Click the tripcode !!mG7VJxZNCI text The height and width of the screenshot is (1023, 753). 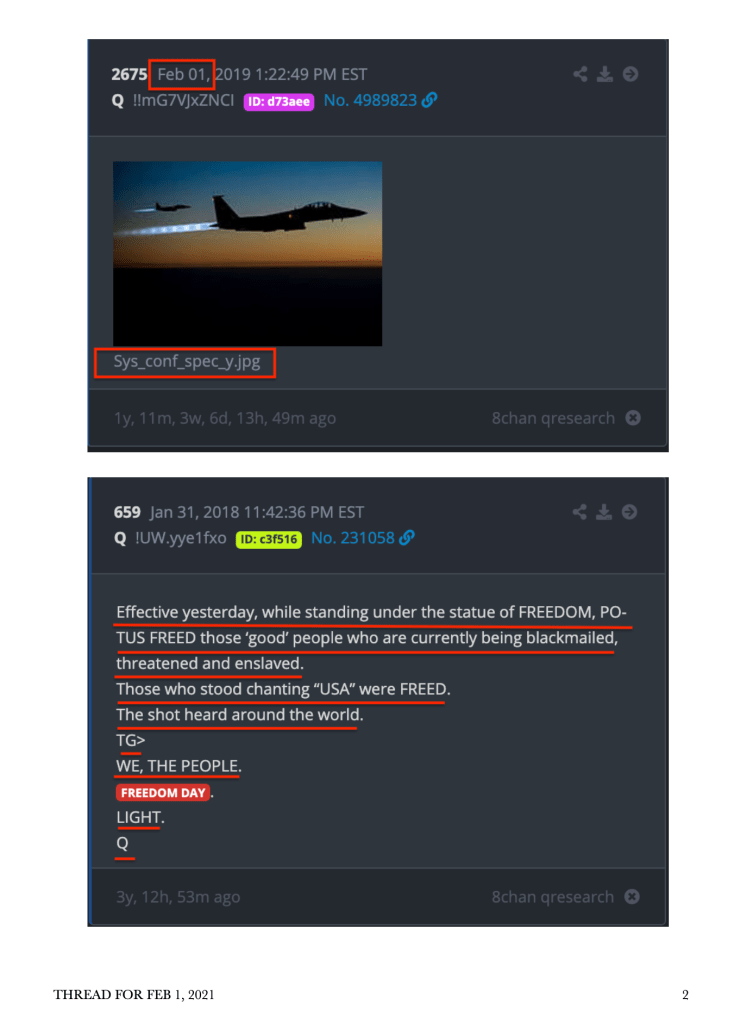tap(183, 100)
